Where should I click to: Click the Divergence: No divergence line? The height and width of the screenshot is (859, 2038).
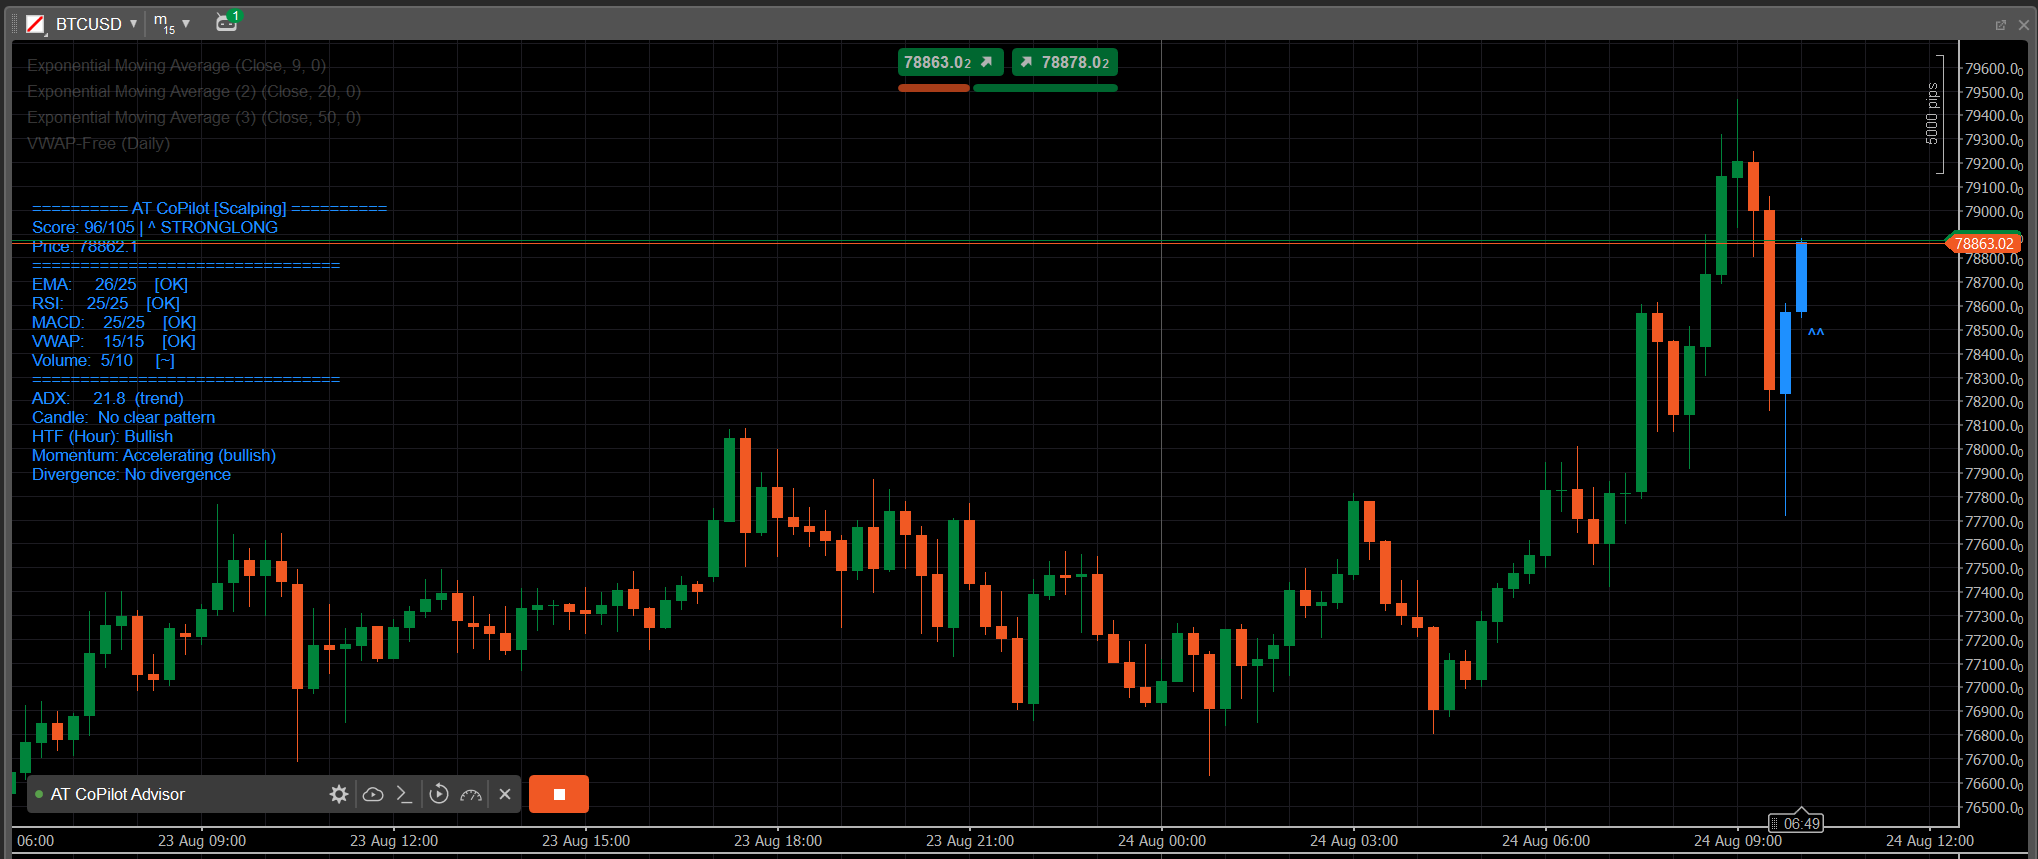[x=131, y=474]
